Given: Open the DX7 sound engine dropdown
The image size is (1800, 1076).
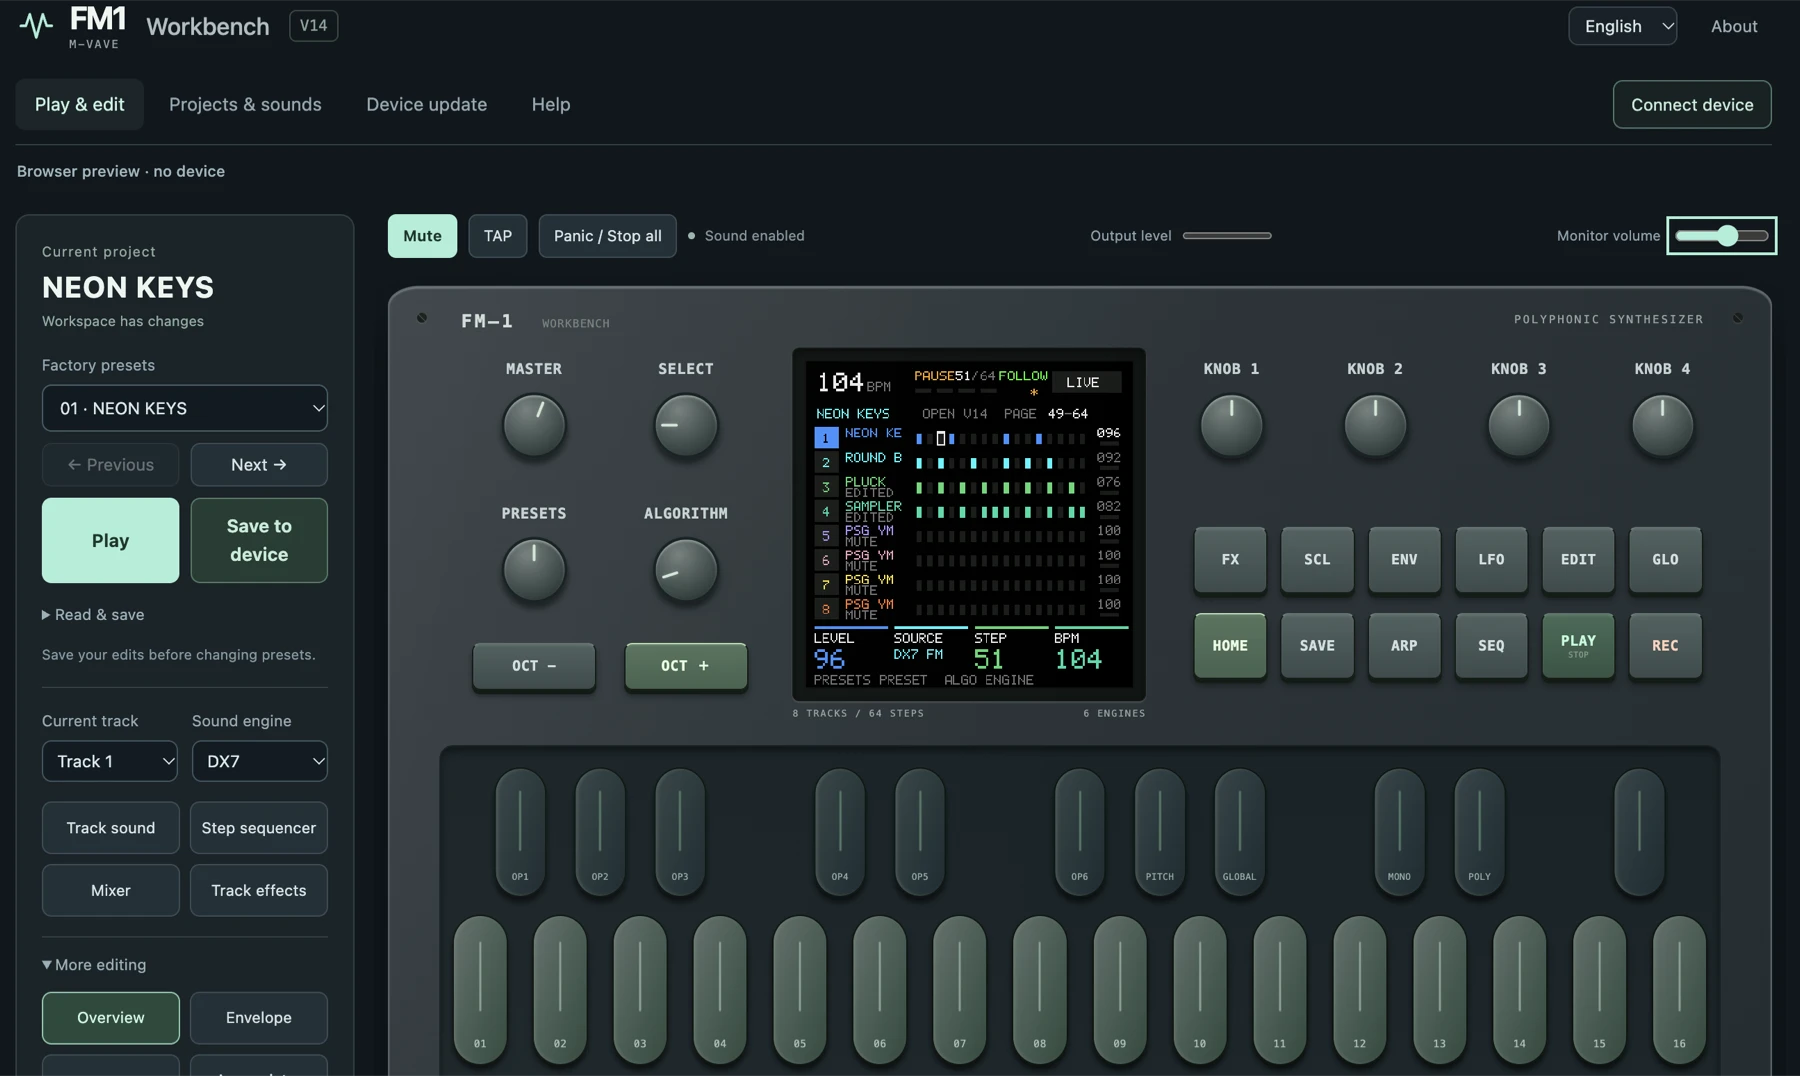Looking at the screenshot, I should tap(260, 761).
